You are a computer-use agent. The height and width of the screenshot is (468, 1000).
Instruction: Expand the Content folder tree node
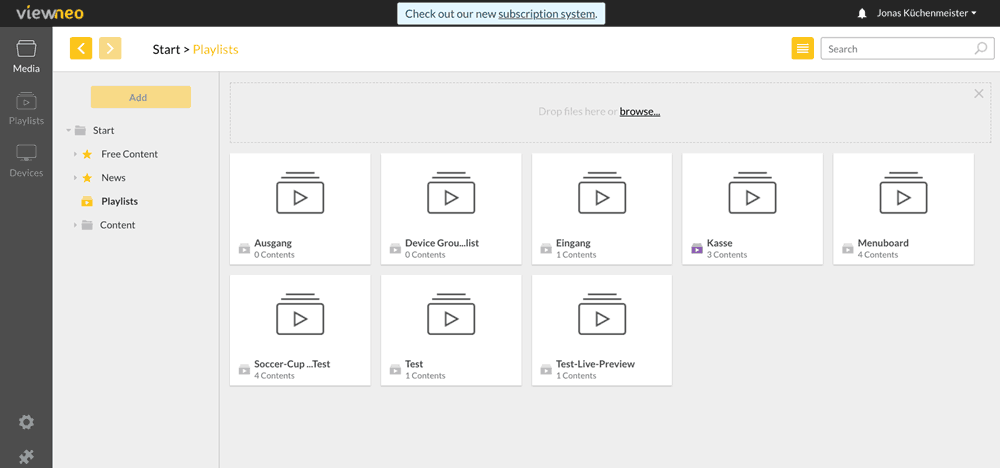click(x=75, y=225)
